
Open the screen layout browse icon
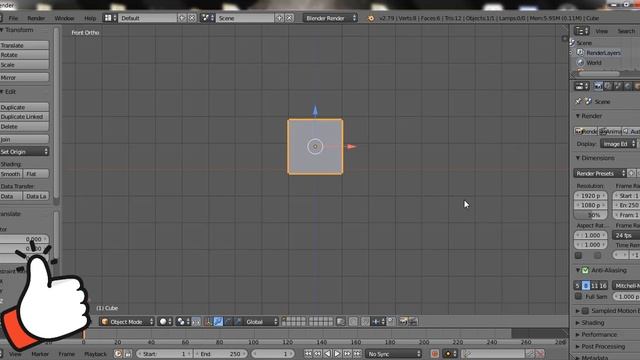[x=109, y=18]
